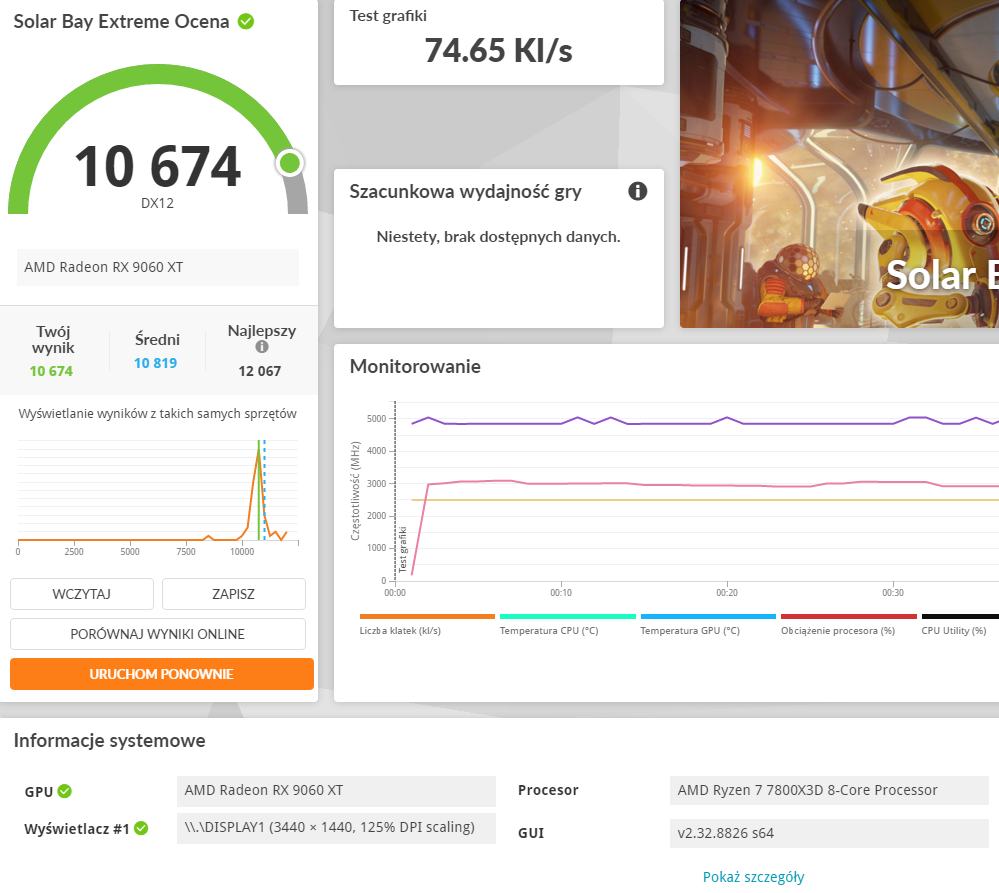Click the info icon next to Szacunkowa wydajność gry
The height and width of the screenshot is (893, 999).
(637, 191)
